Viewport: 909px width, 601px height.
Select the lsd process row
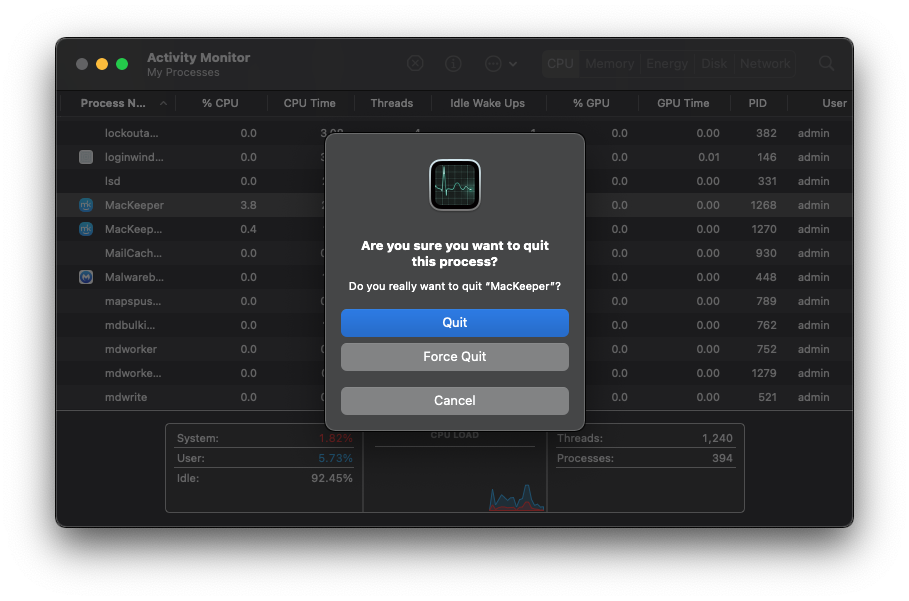point(454,181)
